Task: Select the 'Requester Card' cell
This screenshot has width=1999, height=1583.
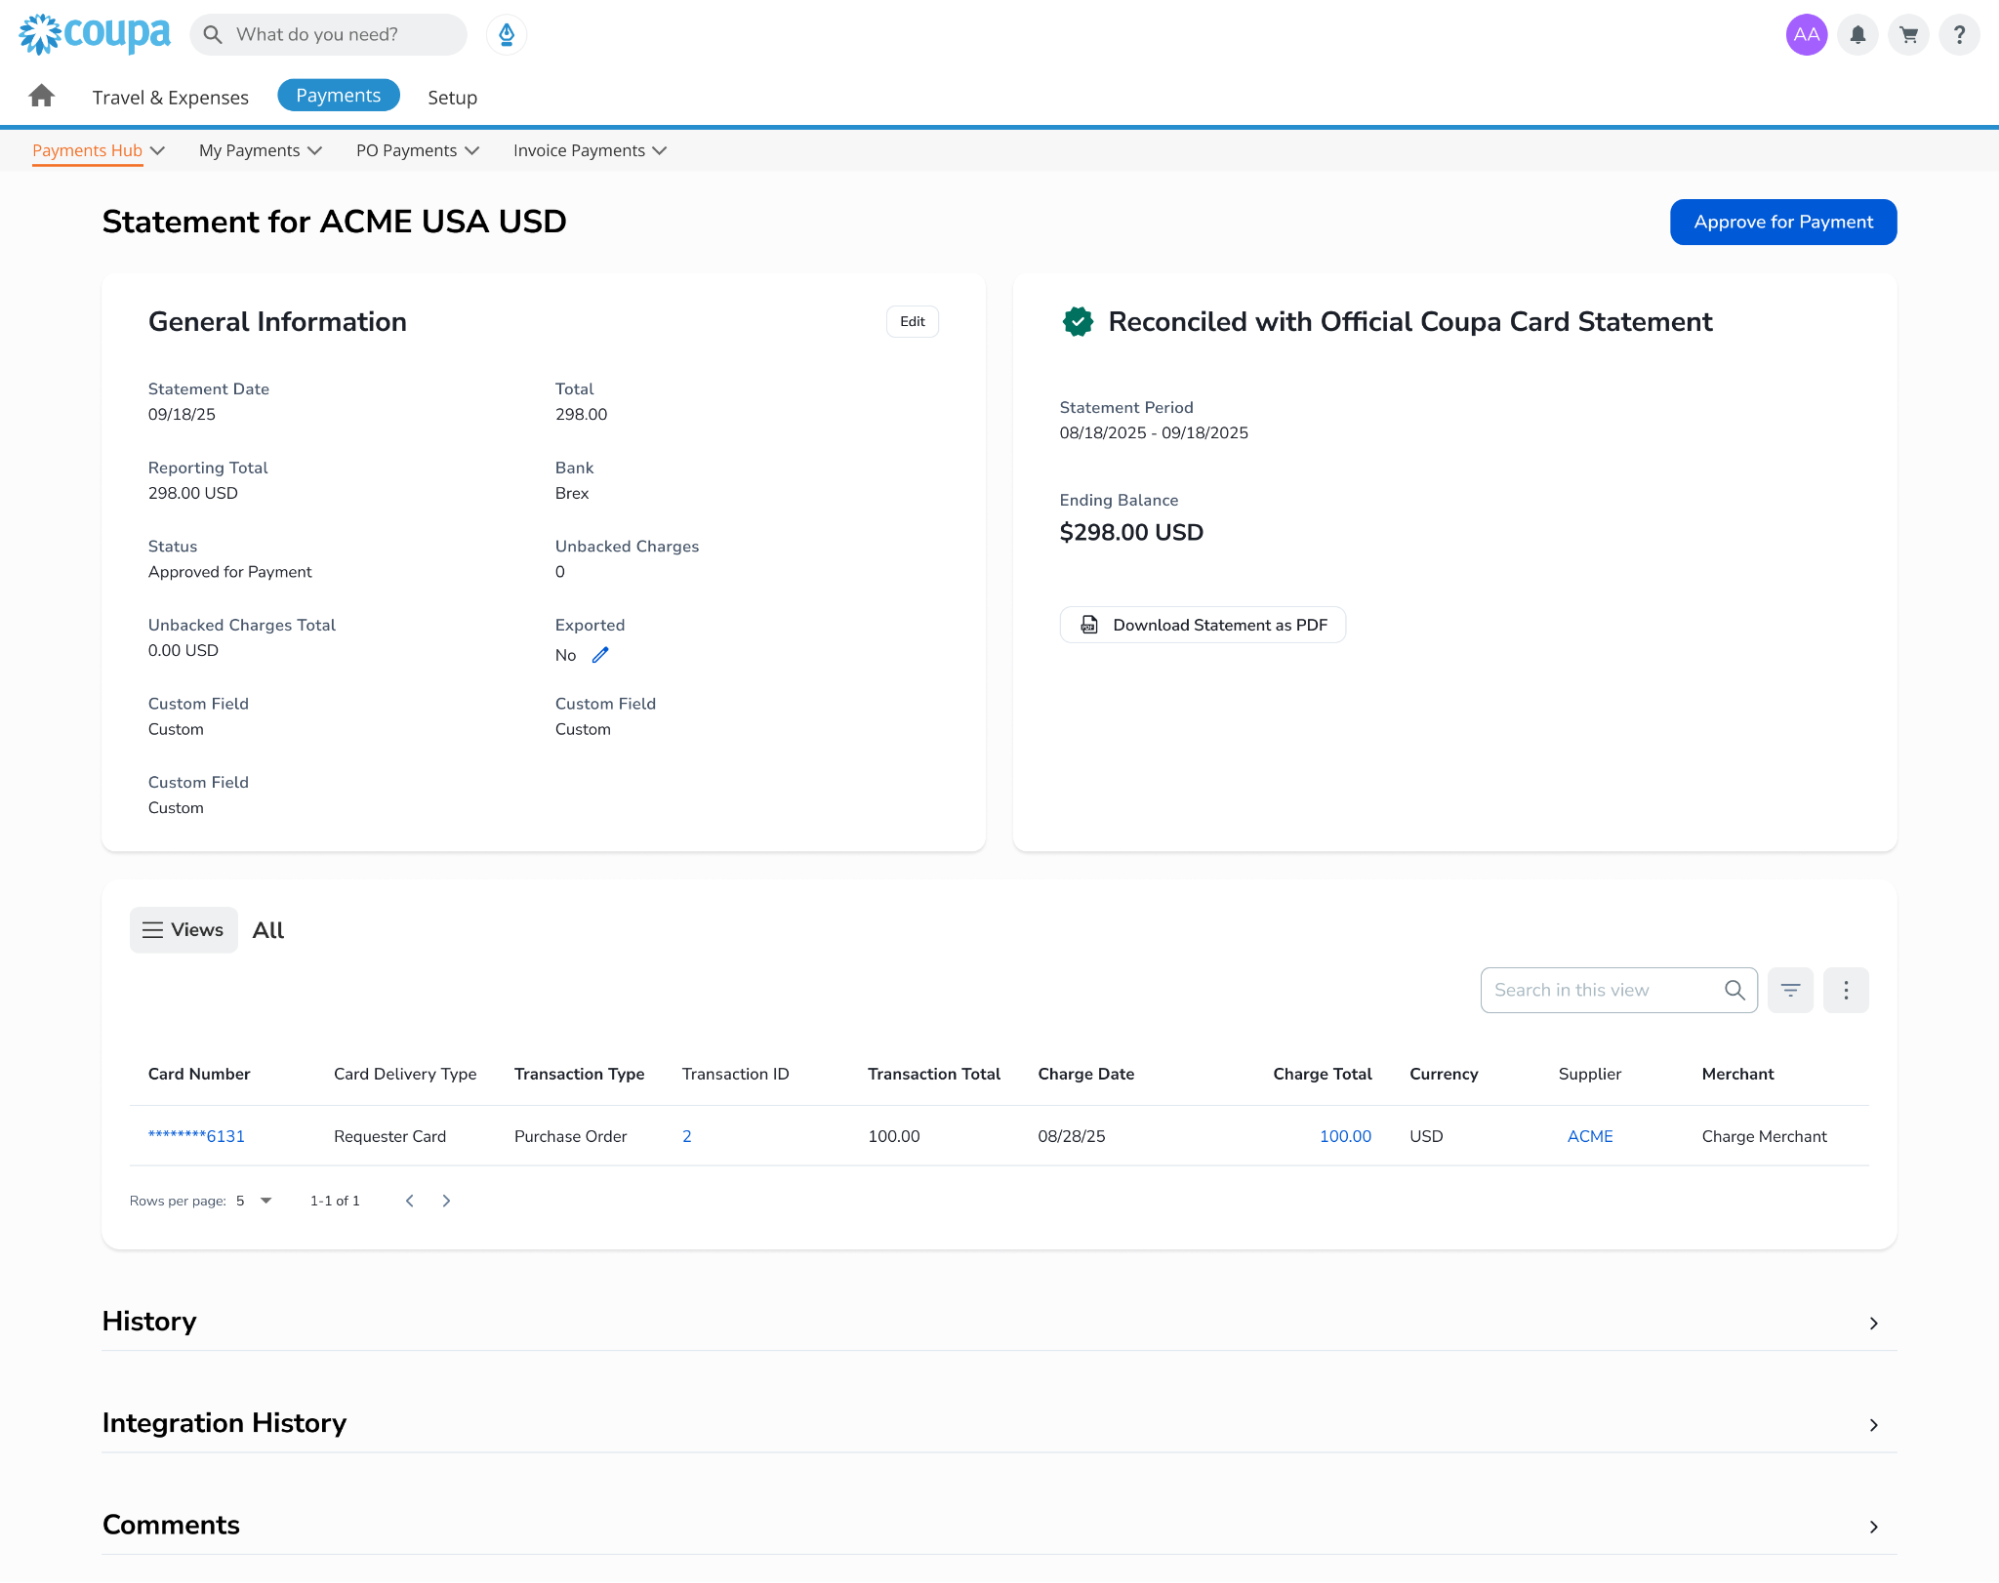Action: pos(390,1136)
